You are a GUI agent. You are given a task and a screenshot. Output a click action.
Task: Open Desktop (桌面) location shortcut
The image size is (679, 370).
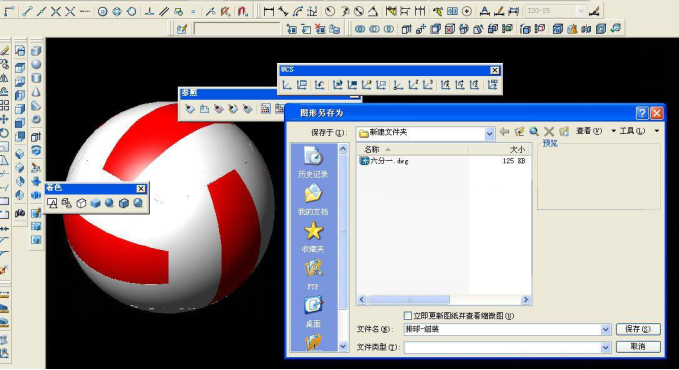tap(313, 312)
